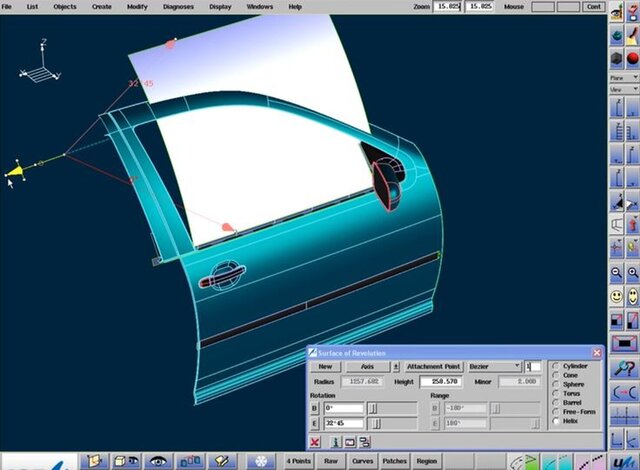
Task: Click the Region button
Action: pyautogui.click(x=427, y=461)
